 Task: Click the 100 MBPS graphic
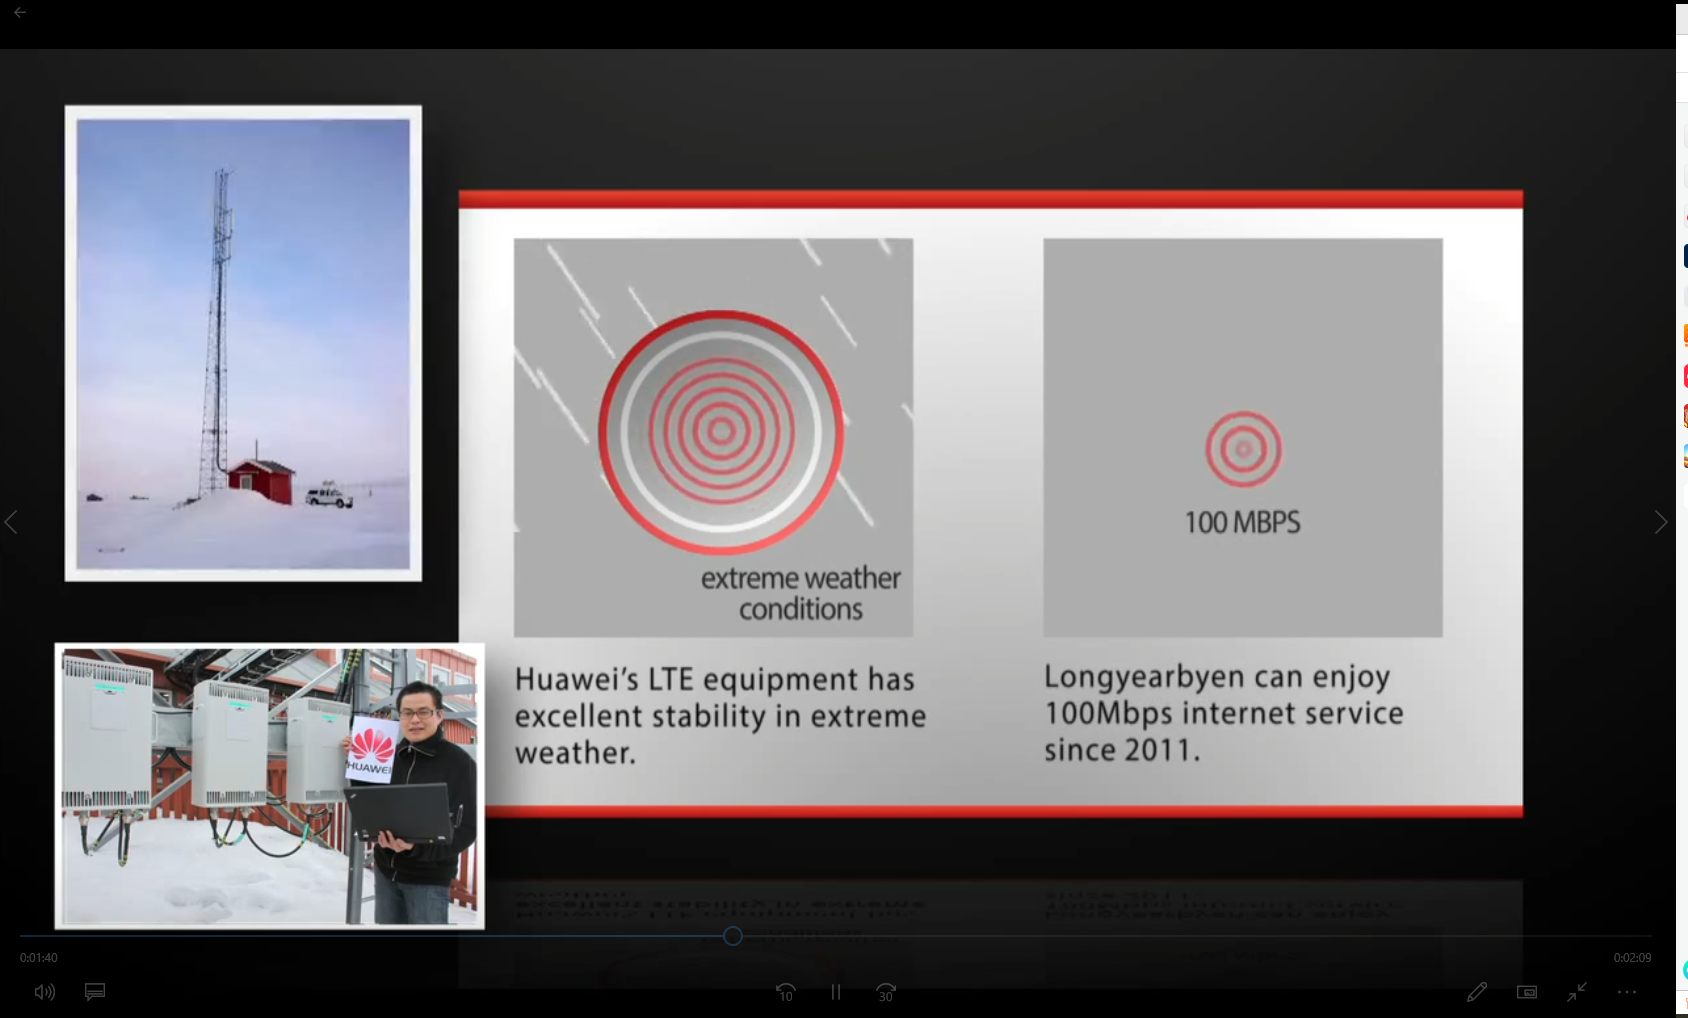[x=1243, y=437]
